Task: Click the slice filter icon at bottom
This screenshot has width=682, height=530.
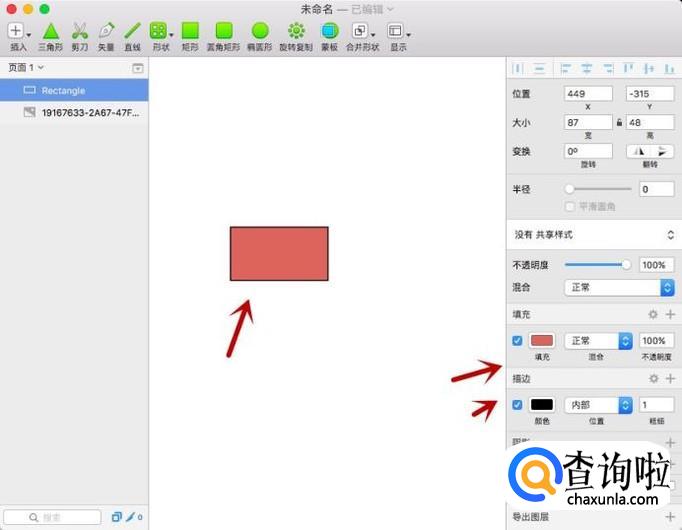Action: tap(131, 517)
